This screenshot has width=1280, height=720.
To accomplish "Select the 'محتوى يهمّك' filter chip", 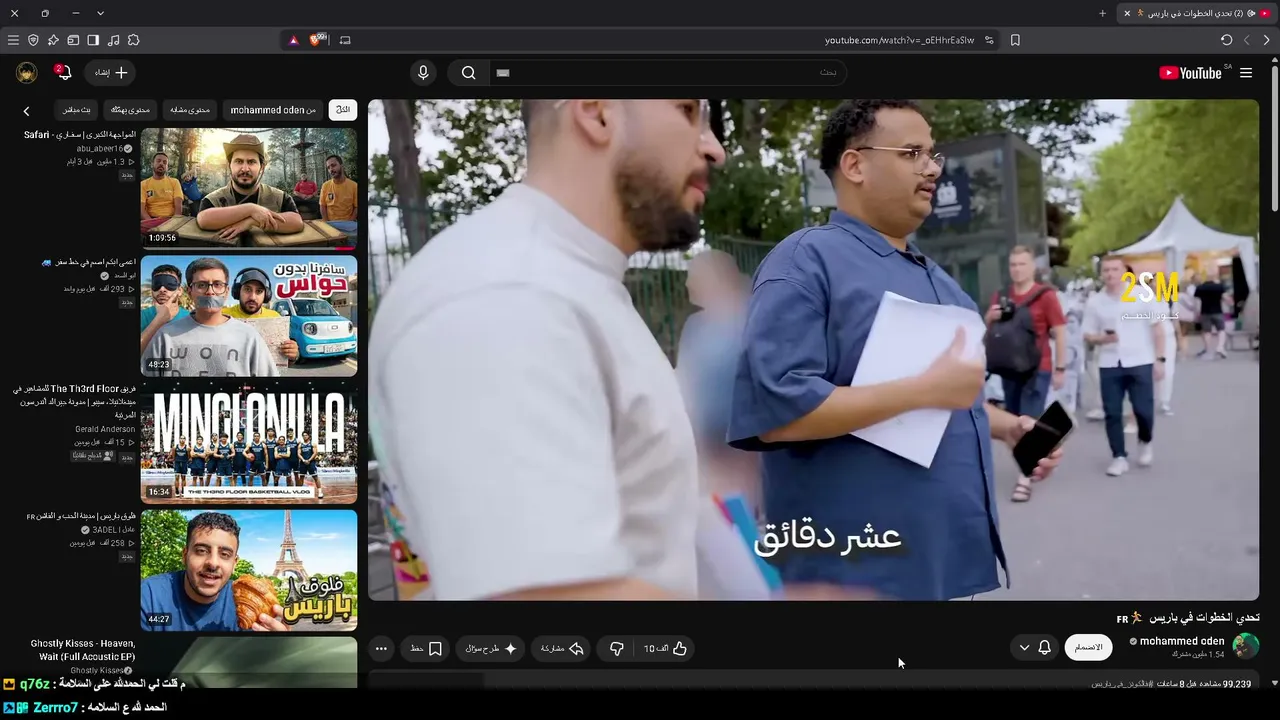I will coord(131,110).
